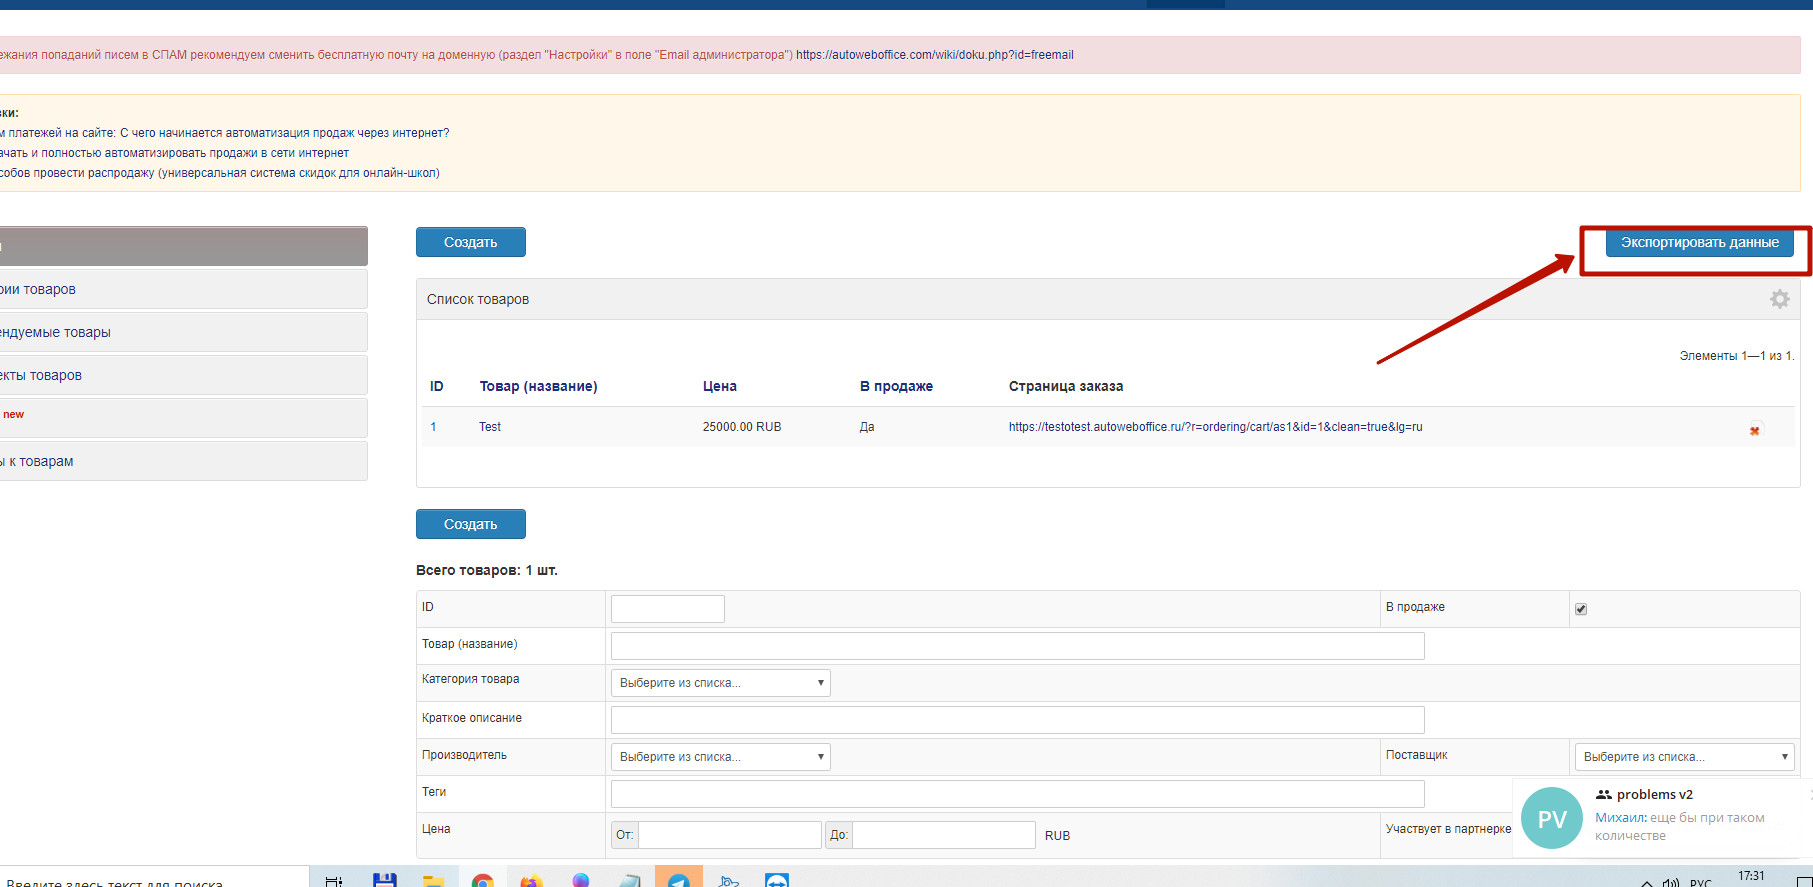Viewport: 1813px width, 887px height.
Task: Toggle the 'В продаже' filter checkbox
Action: point(1581,609)
